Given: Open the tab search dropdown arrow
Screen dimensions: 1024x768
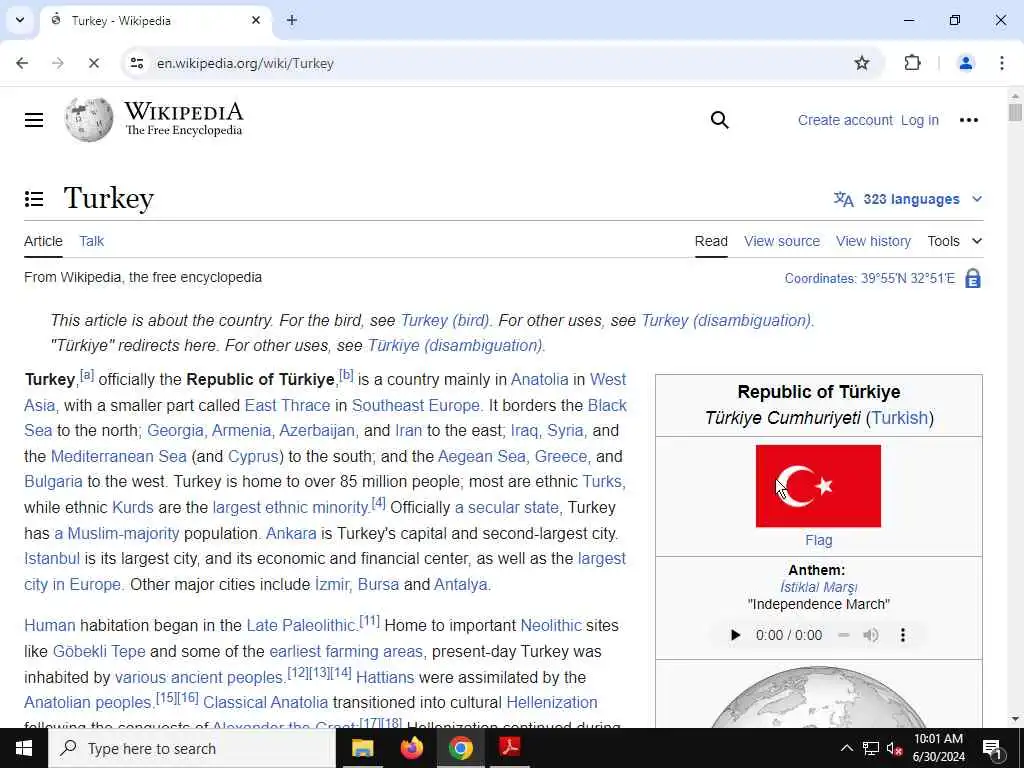Looking at the screenshot, I should coord(20,20).
